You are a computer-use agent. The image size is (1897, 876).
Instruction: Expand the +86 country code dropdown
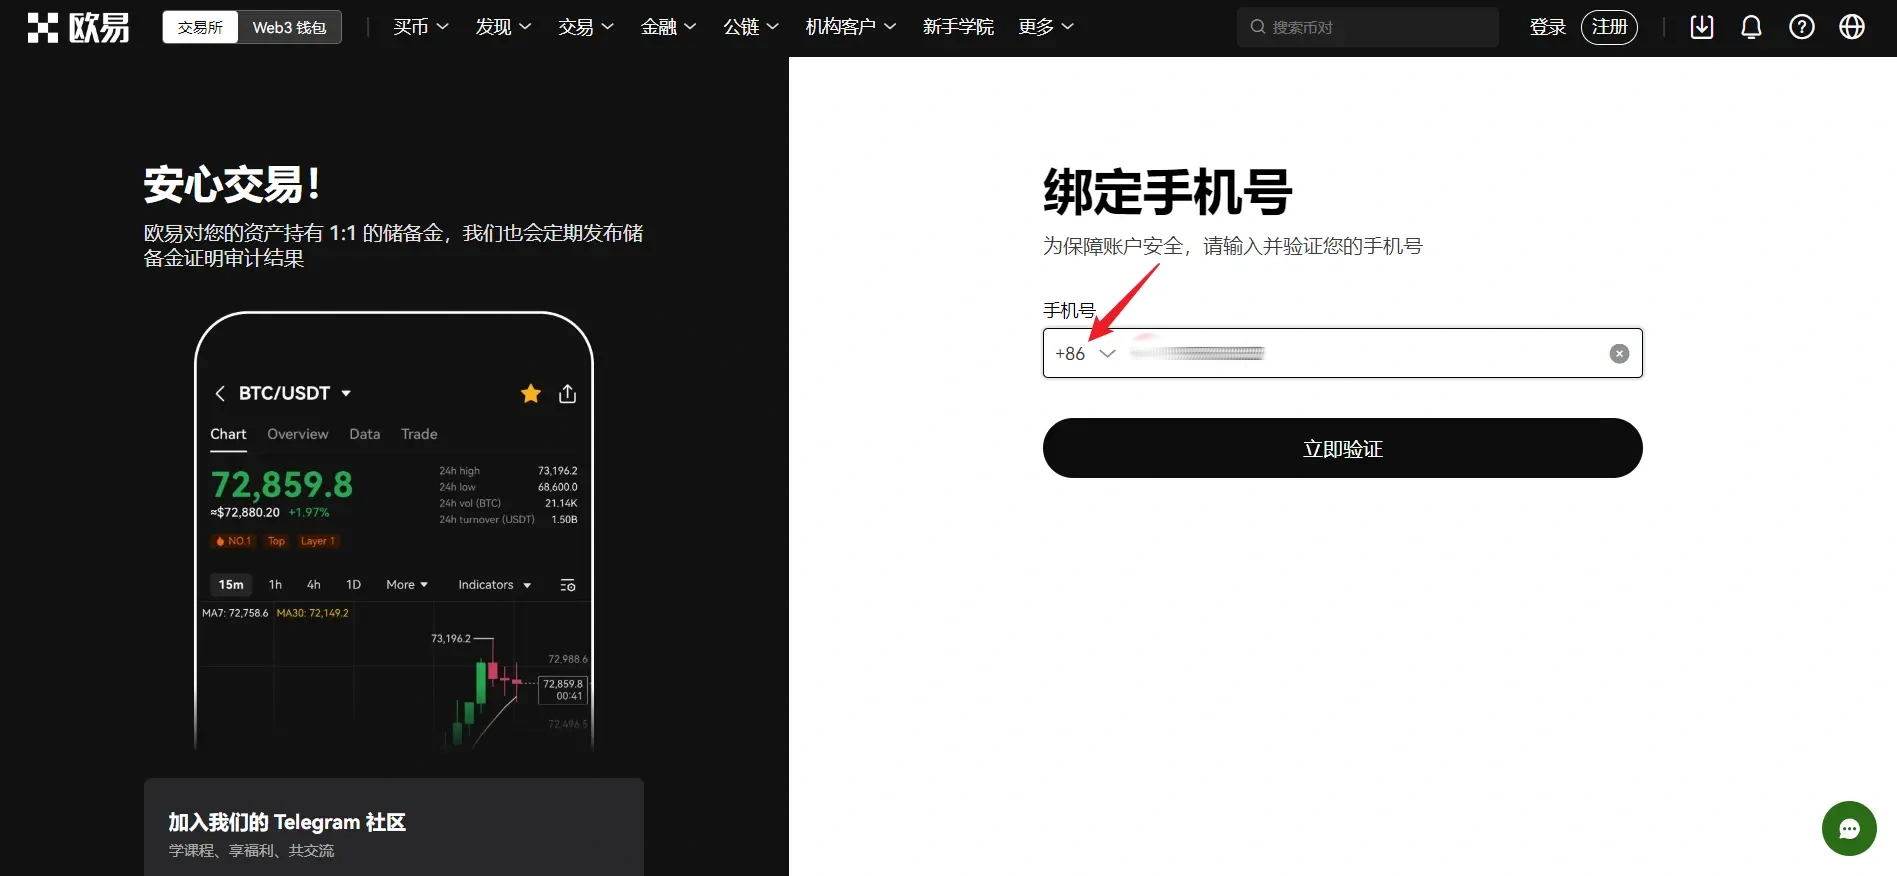tap(1085, 353)
